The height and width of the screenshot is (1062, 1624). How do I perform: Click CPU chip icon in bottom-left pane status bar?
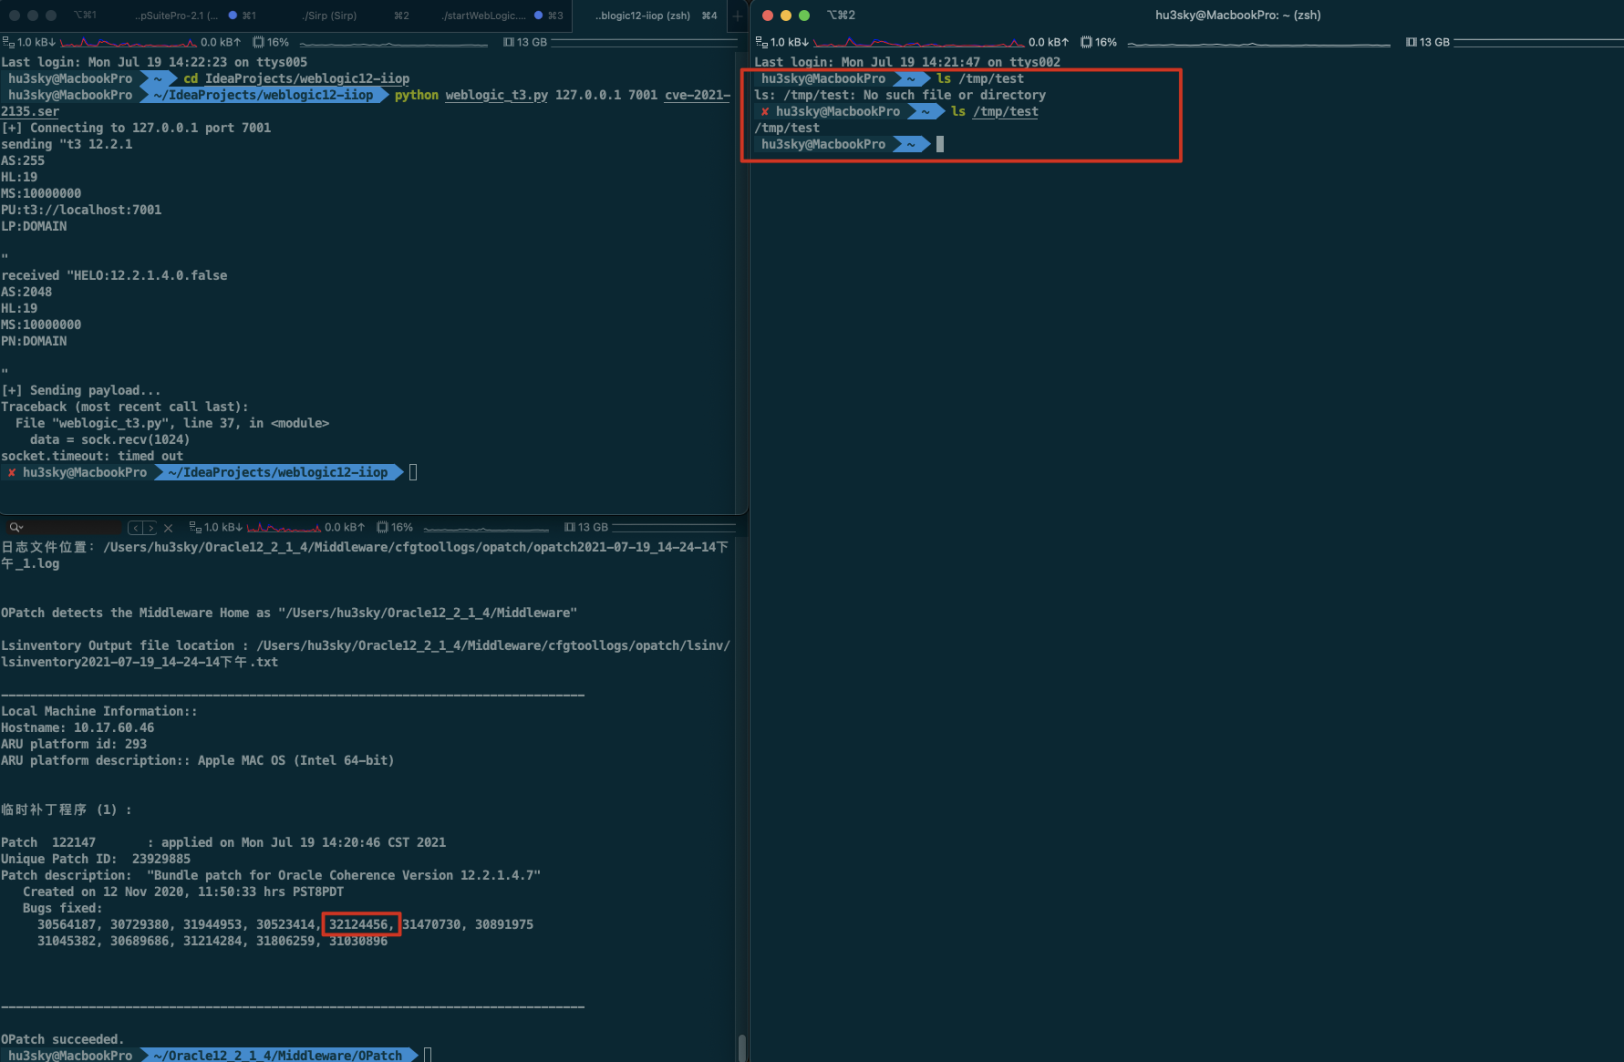coord(382,527)
